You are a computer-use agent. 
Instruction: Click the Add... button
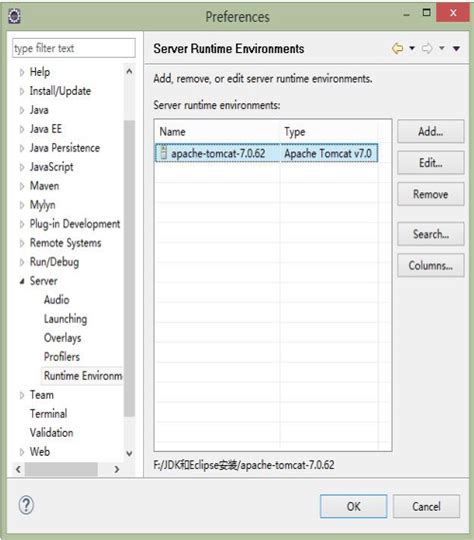point(431,131)
